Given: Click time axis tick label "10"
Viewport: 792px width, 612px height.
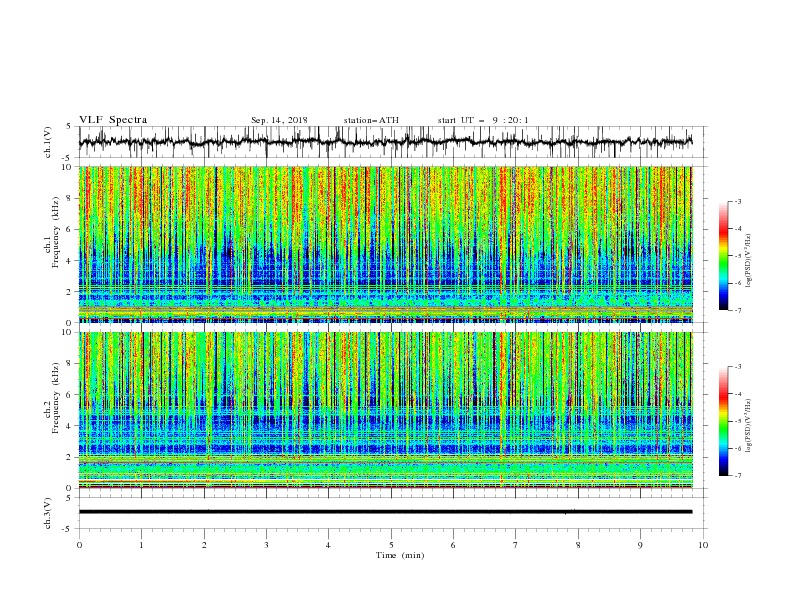Looking at the screenshot, I should [x=703, y=545].
